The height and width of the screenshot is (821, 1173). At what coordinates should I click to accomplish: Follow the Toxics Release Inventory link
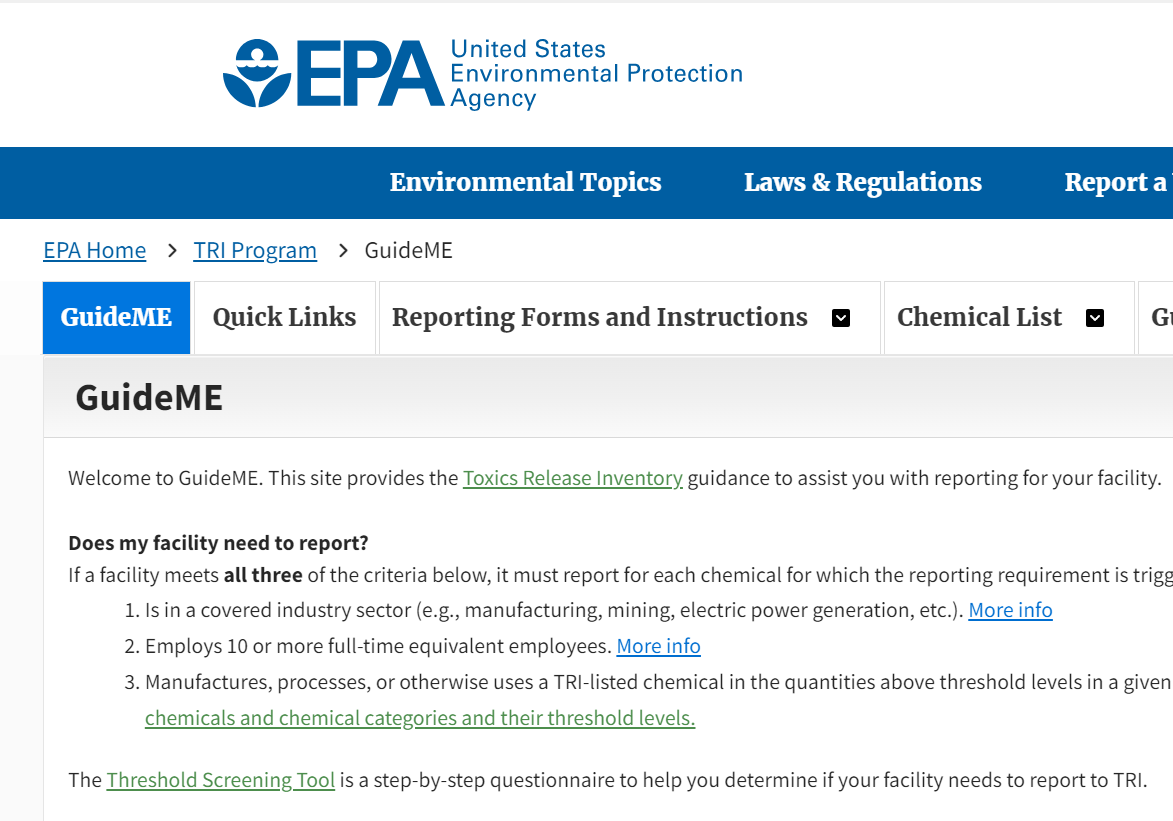pos(572,478)
